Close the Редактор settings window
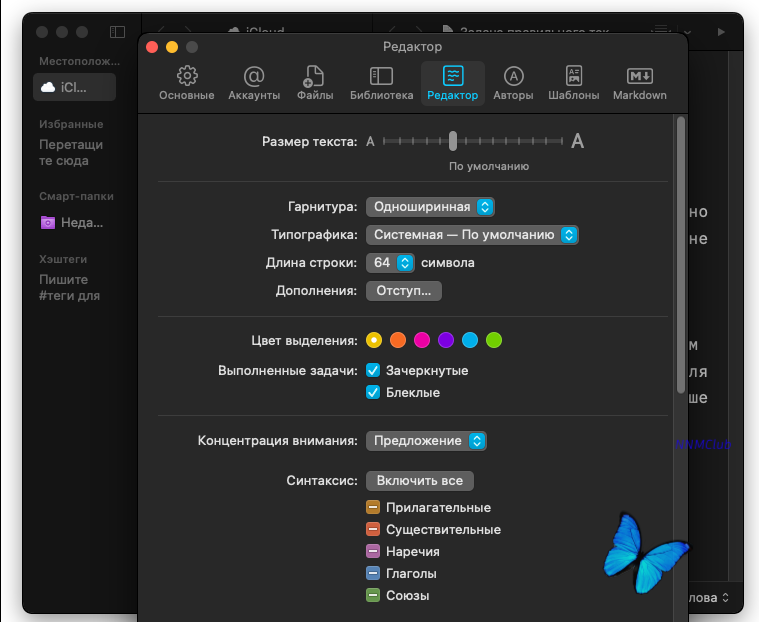The width and height of the screenshot is (759, 622). 152,47
